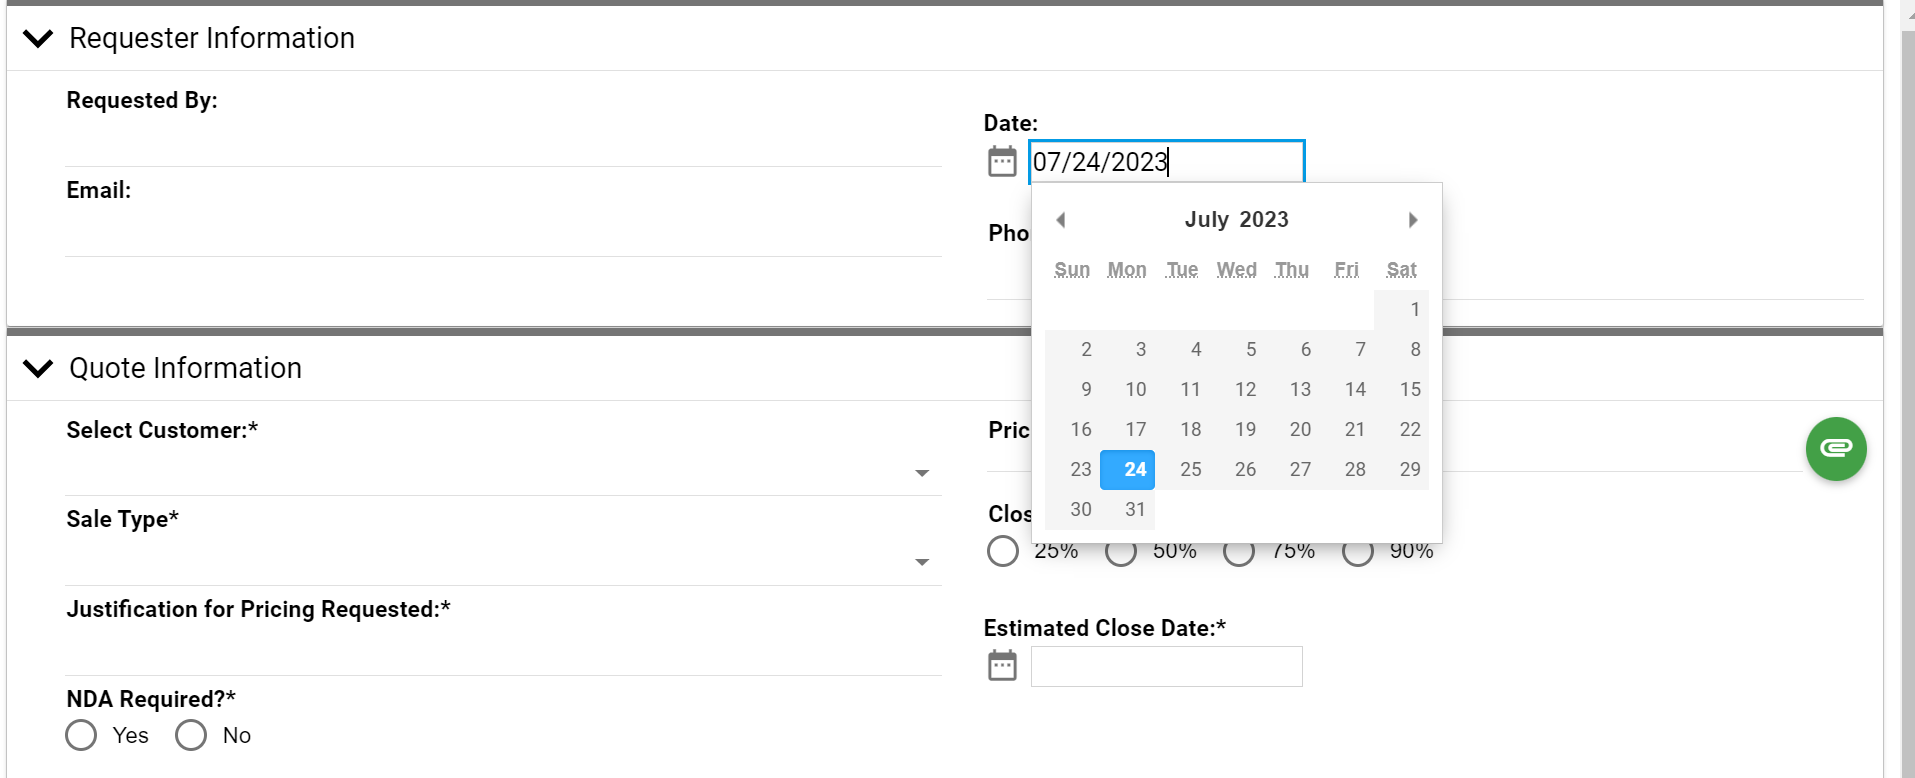Choose the 90% close probability option
This screenshot has width=1915, height=778.
click(x=1357, y=551)
